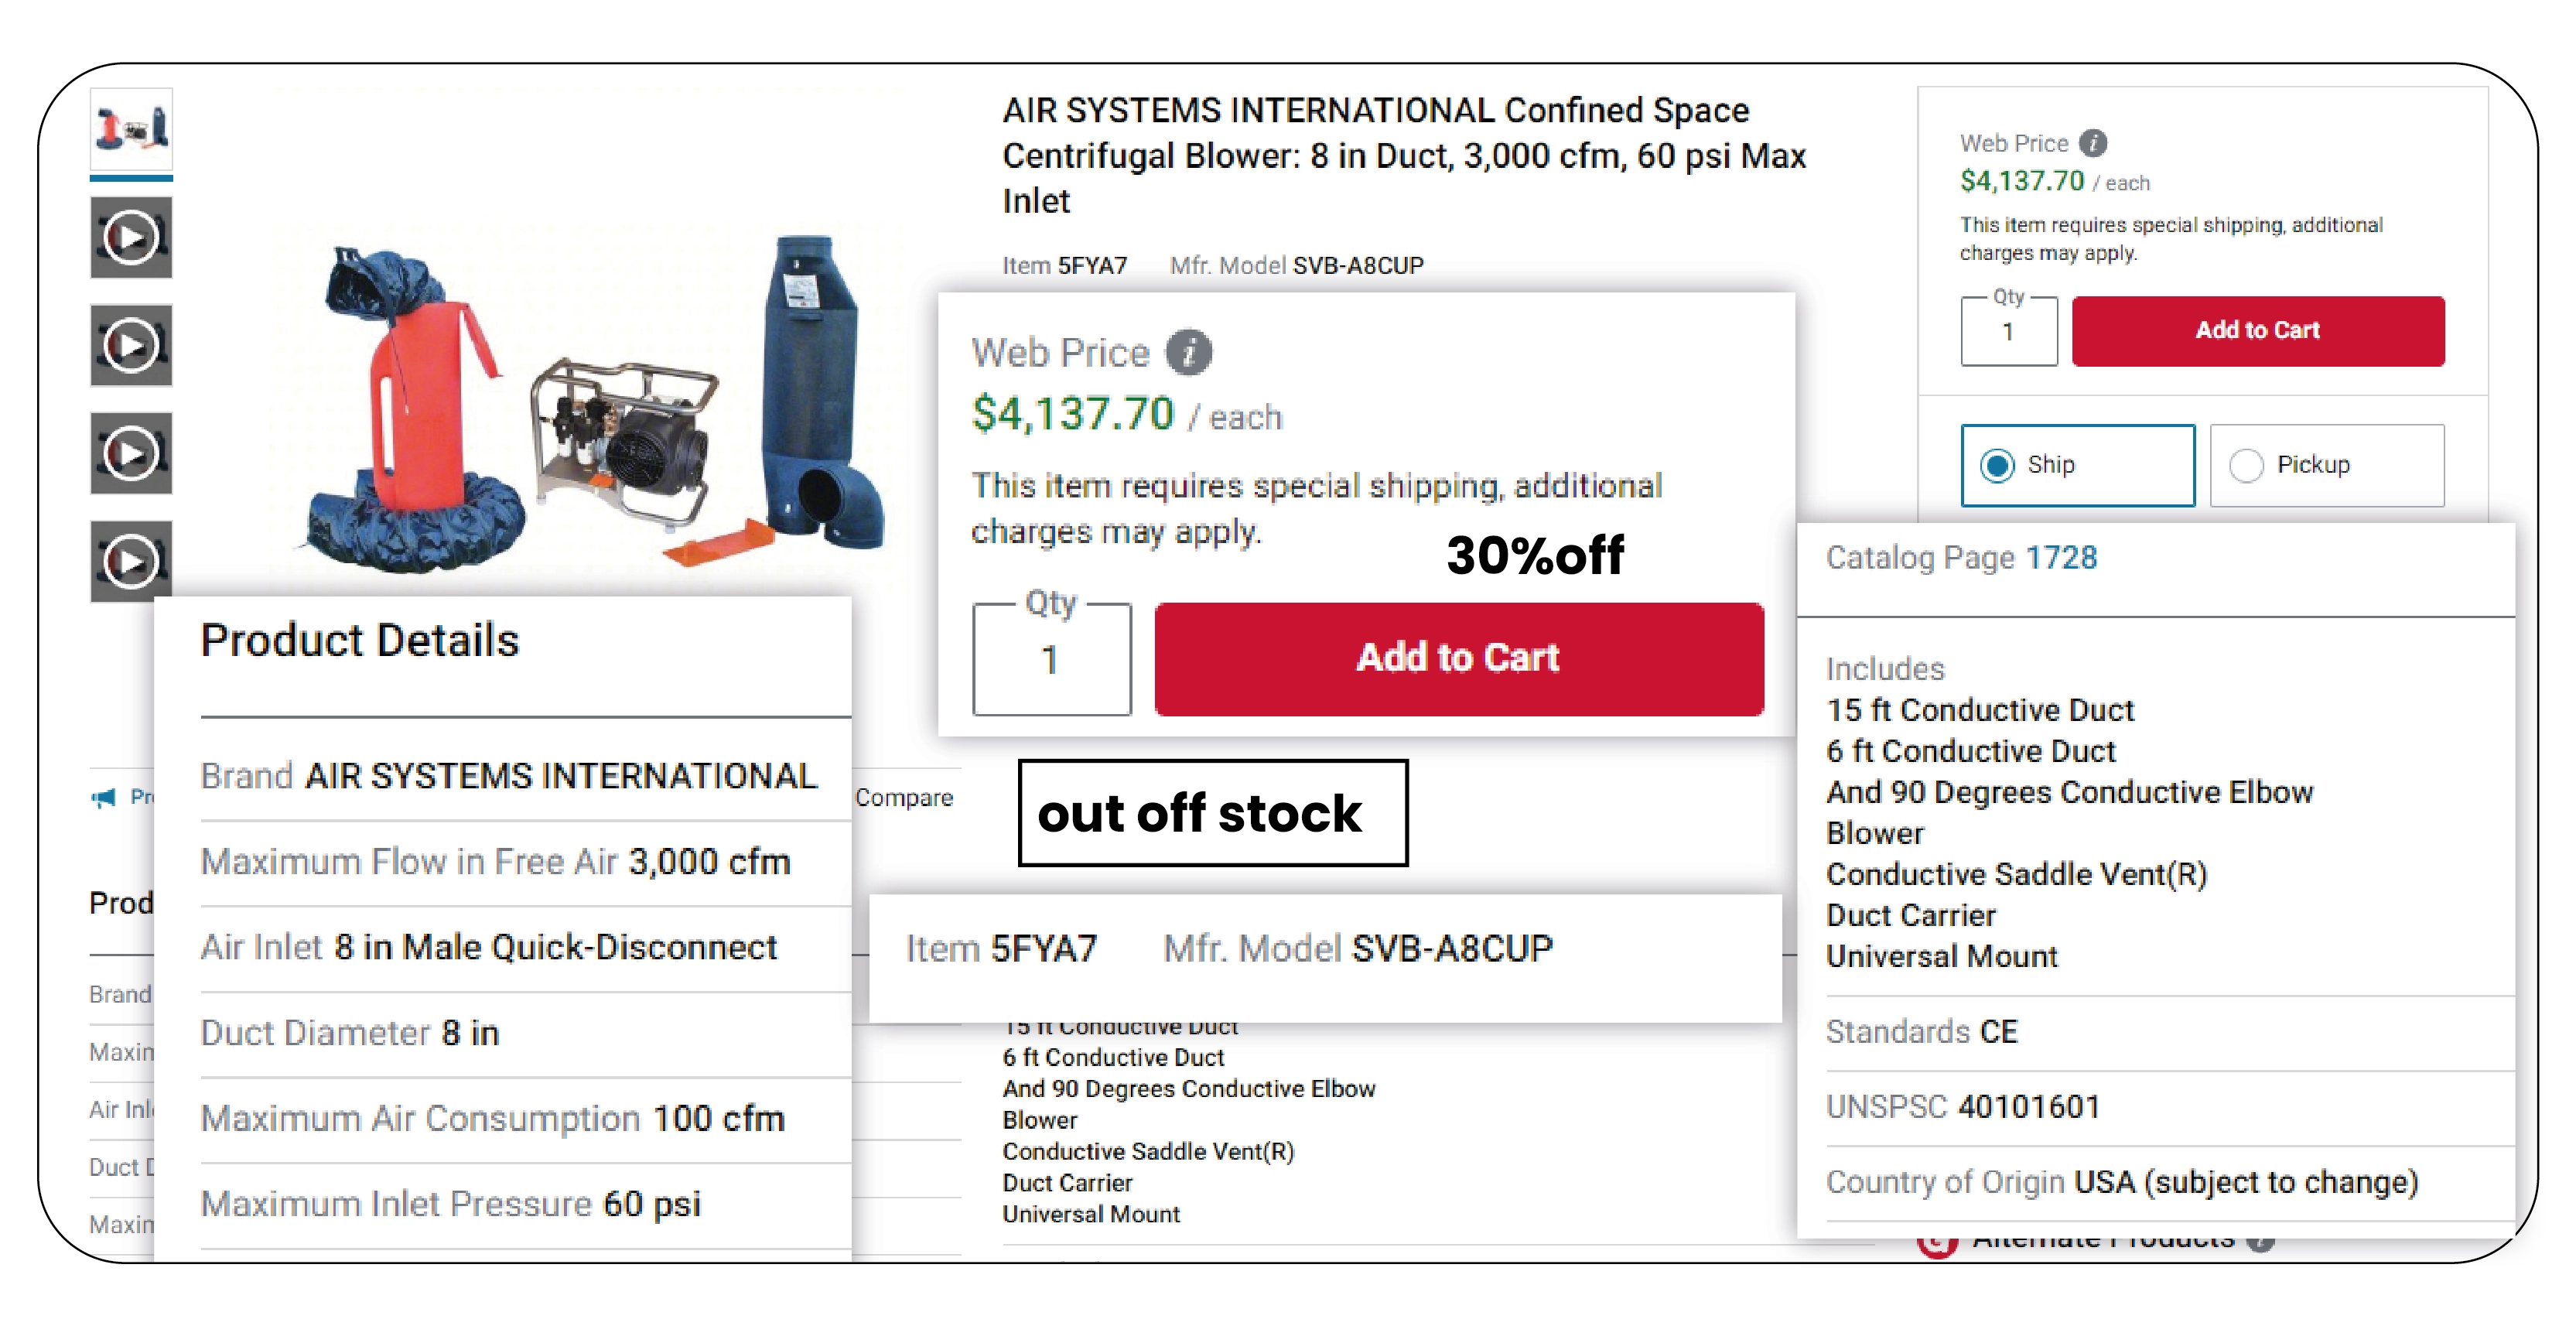The height and width of the screenshot is (1326, 2576).
Task: Click the Qty field in right sidebar
Action: click(x=2009, y=331)
